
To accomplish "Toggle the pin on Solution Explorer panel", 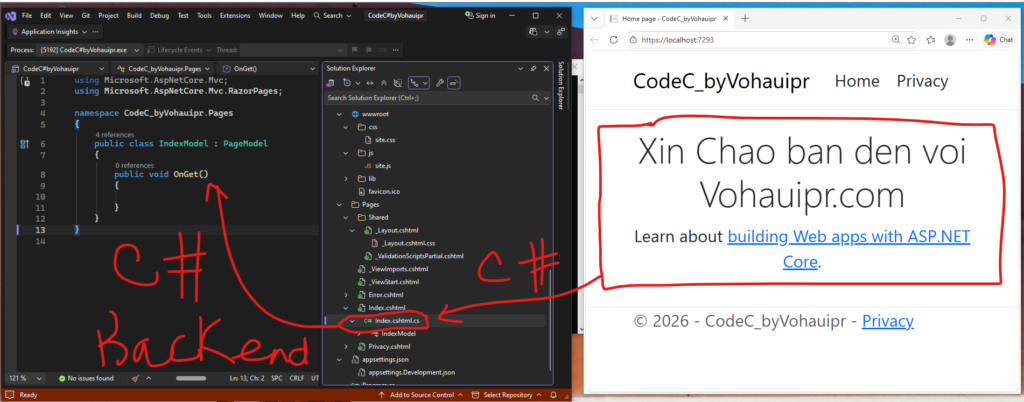I will pos(533,68).
